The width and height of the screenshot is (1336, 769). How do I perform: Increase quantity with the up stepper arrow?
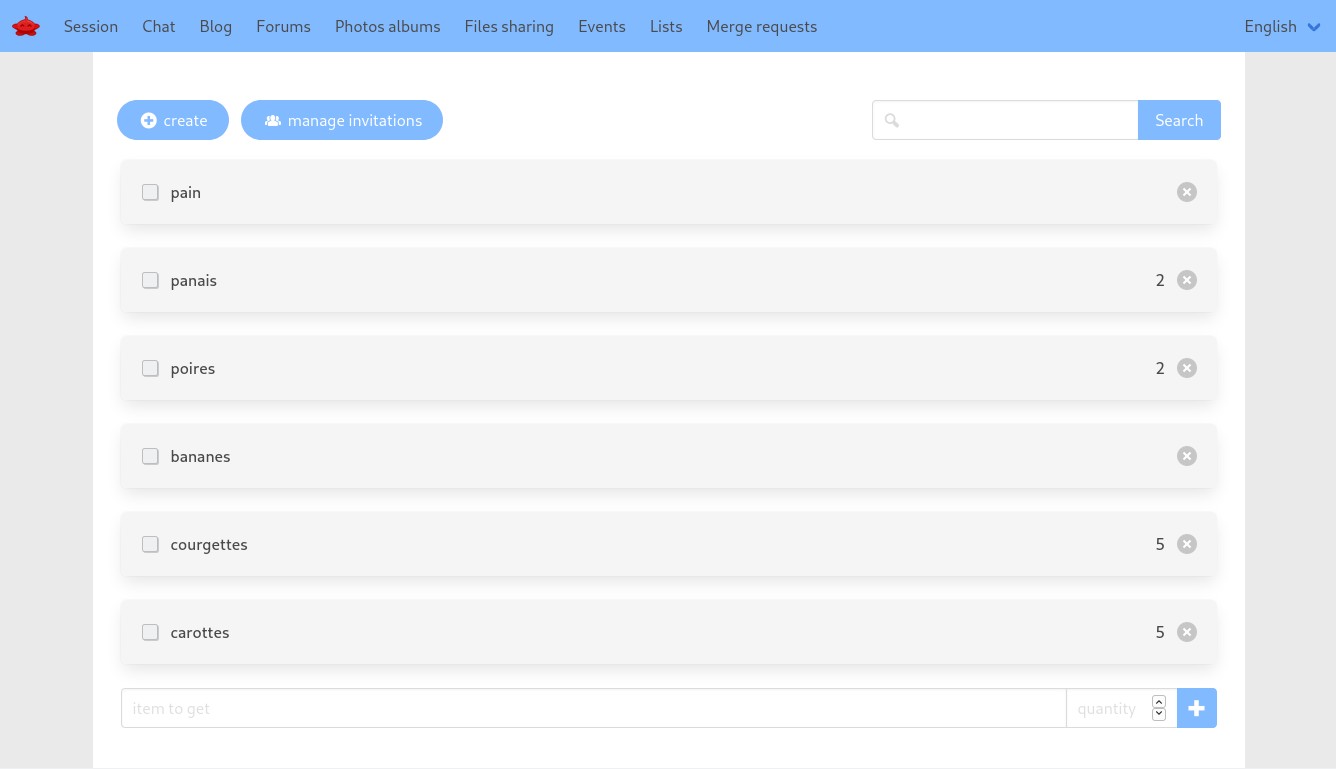(1159, 702)
